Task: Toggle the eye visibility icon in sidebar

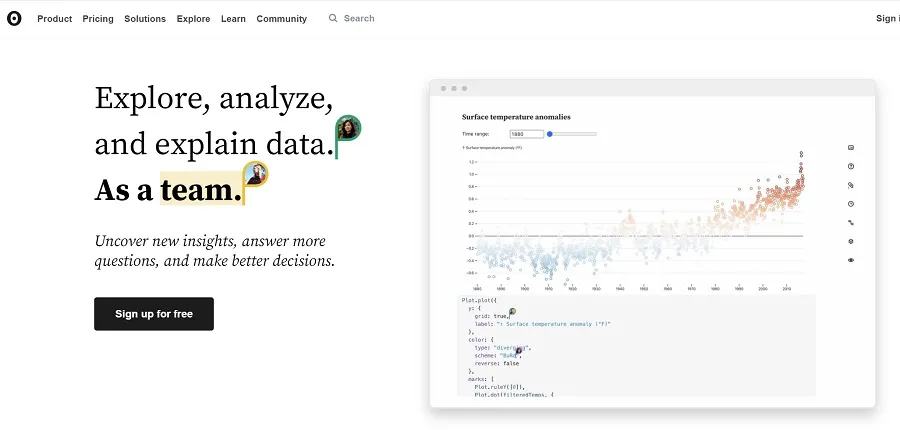Action: (850, 260)
